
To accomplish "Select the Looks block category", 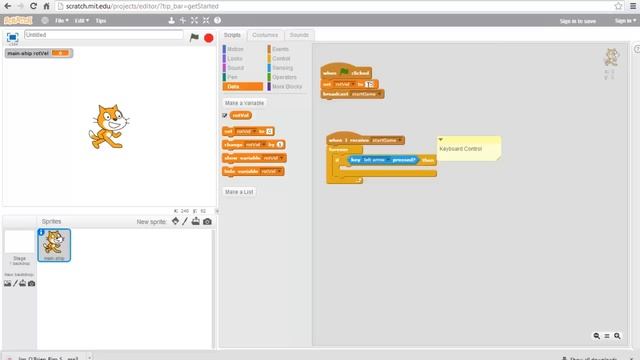I will click(x=235, y=58).
